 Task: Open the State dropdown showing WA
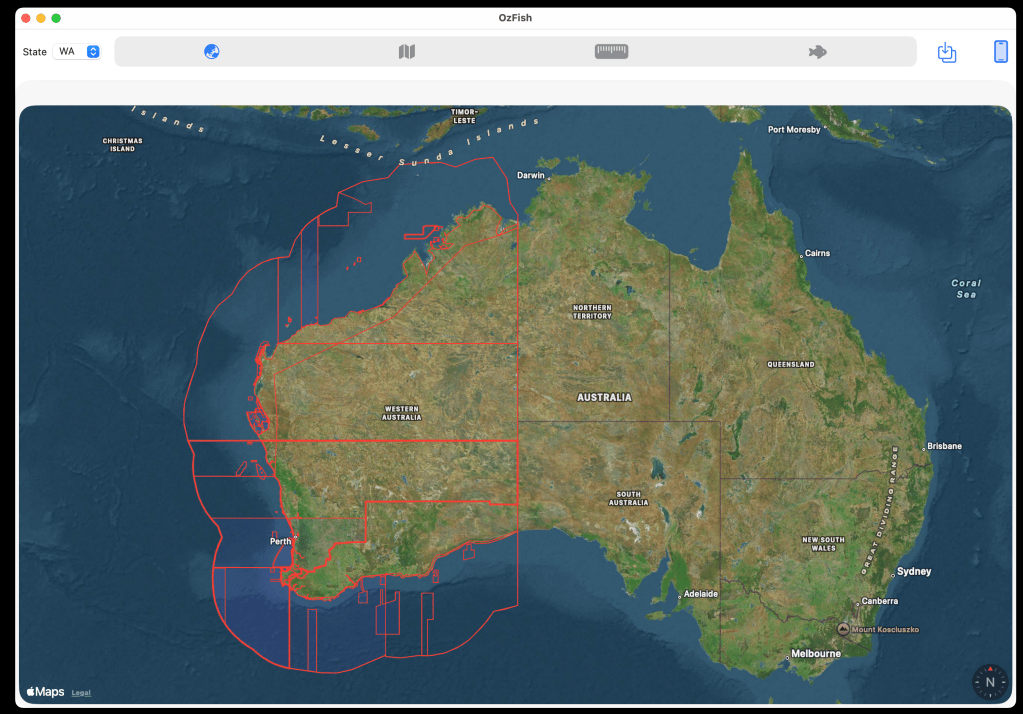pyautogui.click(x=78, y=51)
